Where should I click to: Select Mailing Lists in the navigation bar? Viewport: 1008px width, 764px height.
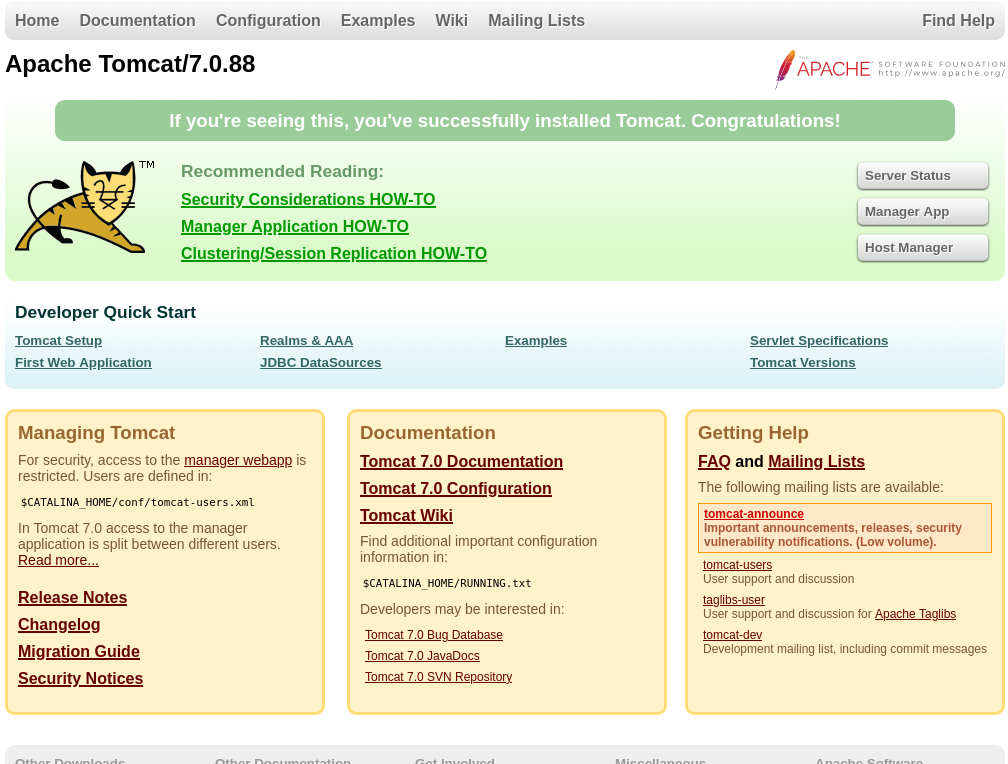point(536,20)
